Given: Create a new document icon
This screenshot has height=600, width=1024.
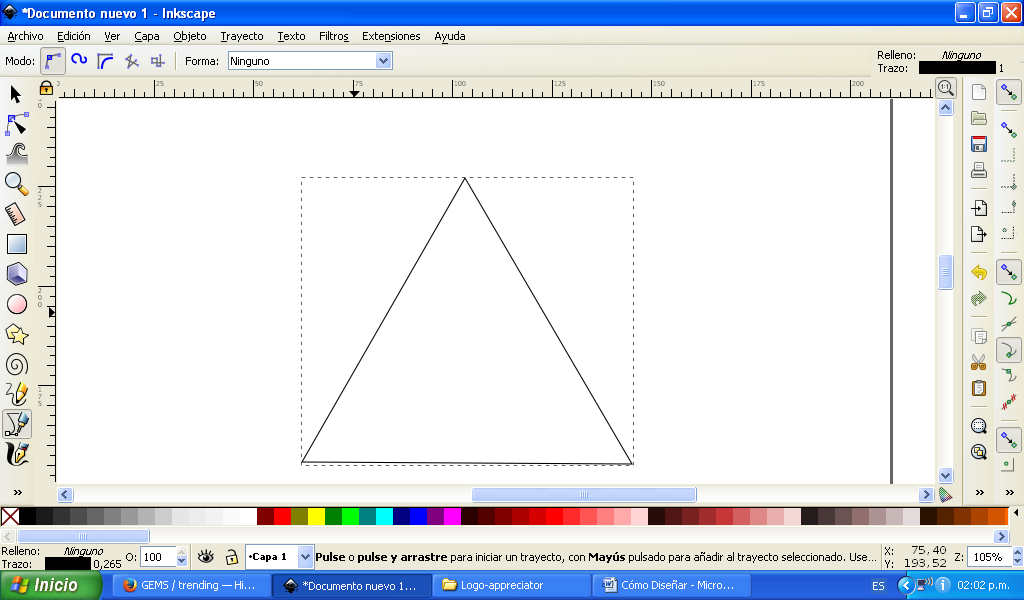Looking at the screenshot, I should click(978, 92).
